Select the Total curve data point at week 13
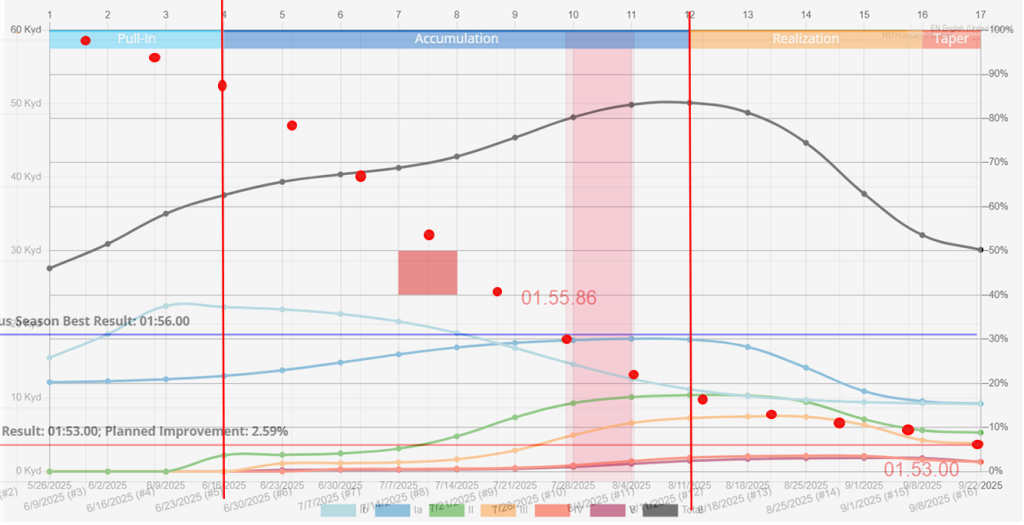Image resolution: width=1024 pixels, height=525 pixels. [x=748, y=113]
